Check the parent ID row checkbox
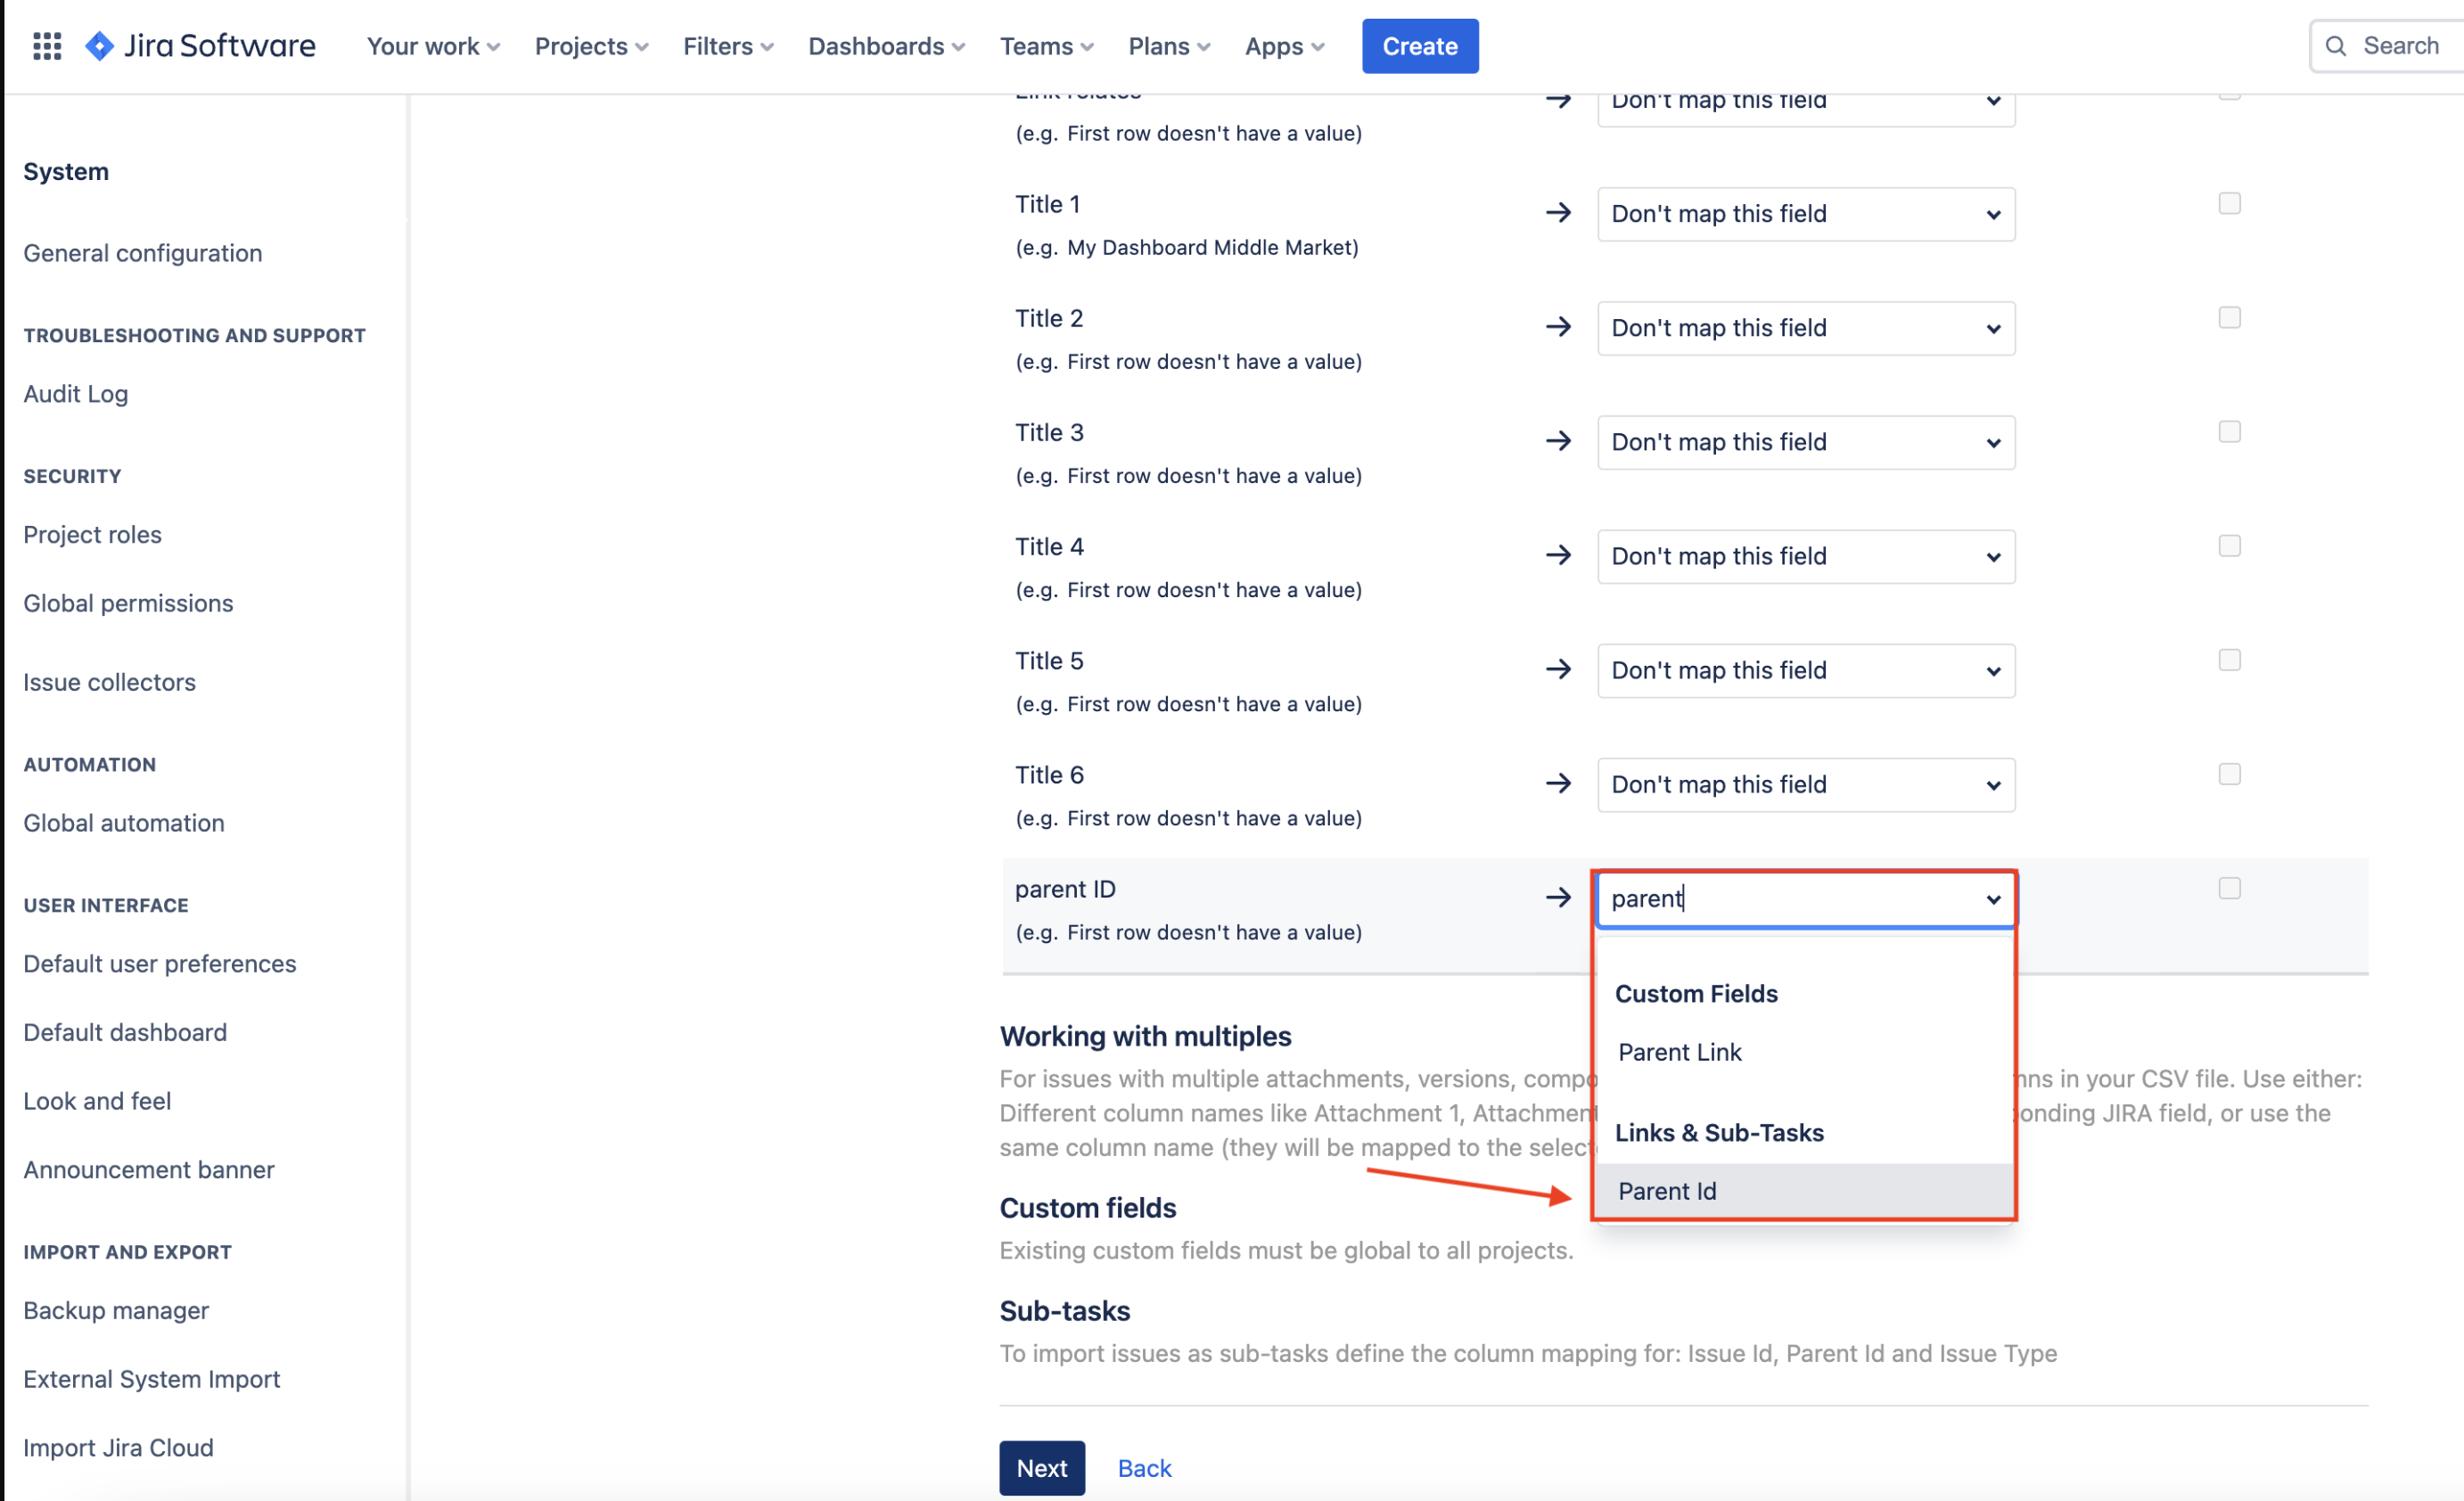The width and height of the screenshot is (2464, 1501). pos(2229,889)
